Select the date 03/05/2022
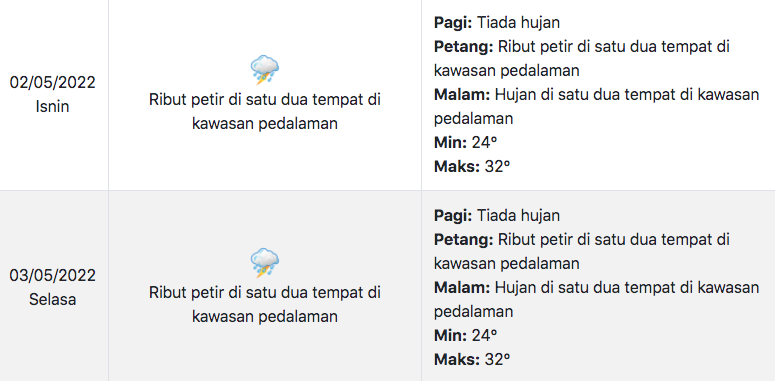The image size is (775, 381). [x=52, y=275]
